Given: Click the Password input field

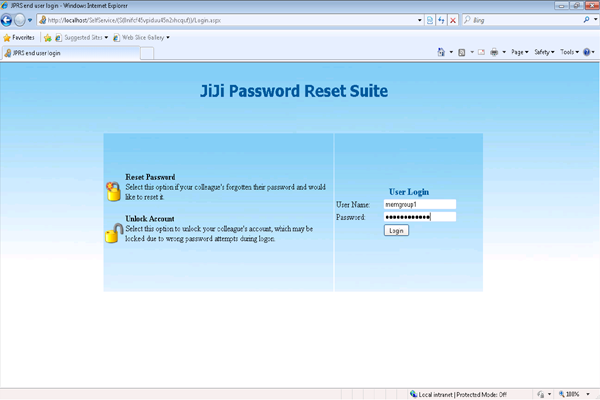Looking at the screenshot, I should coord(420,217).
